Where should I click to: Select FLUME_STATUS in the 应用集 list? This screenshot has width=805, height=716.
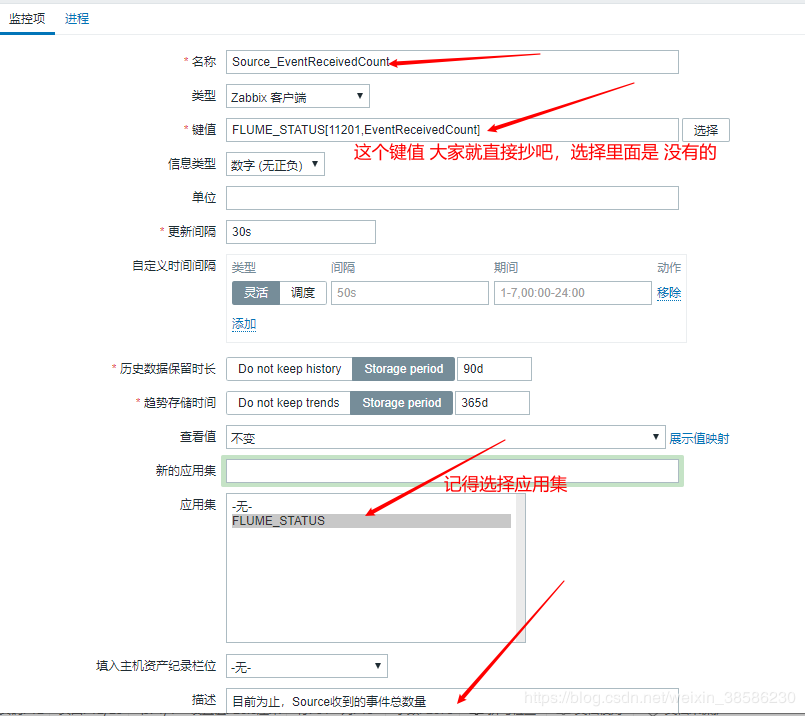(x=371, y=521)
